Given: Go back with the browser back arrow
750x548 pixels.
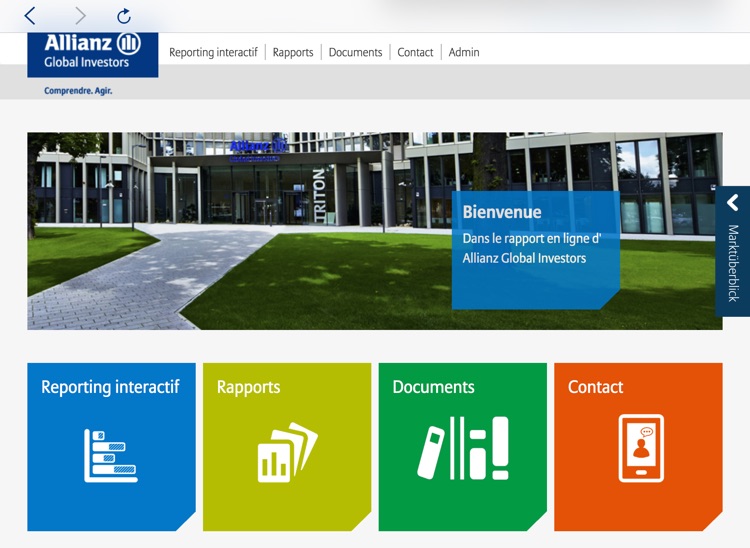Looking at the screenshot, I should pos(30,16).
